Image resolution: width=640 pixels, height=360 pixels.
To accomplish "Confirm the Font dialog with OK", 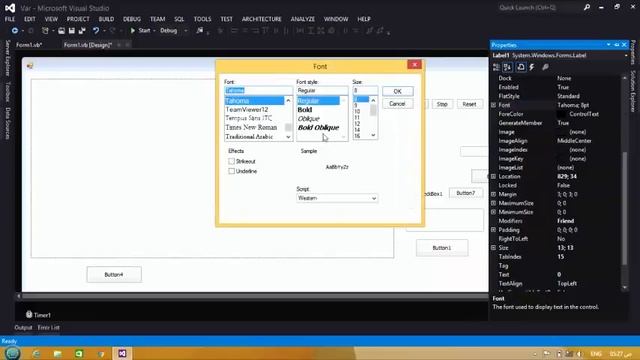I will tap(398, 91).
